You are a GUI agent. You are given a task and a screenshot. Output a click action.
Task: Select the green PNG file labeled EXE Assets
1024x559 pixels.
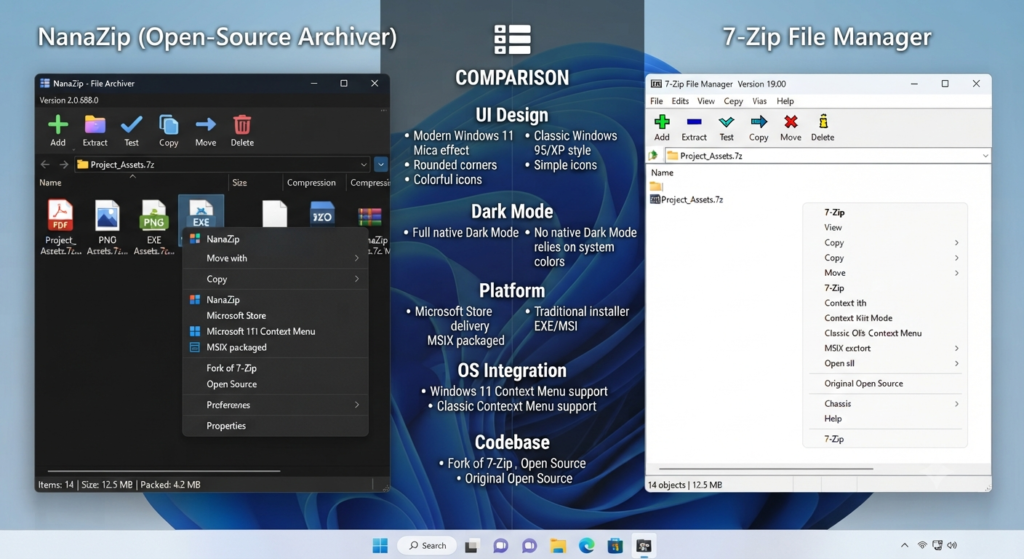point(153,216)
